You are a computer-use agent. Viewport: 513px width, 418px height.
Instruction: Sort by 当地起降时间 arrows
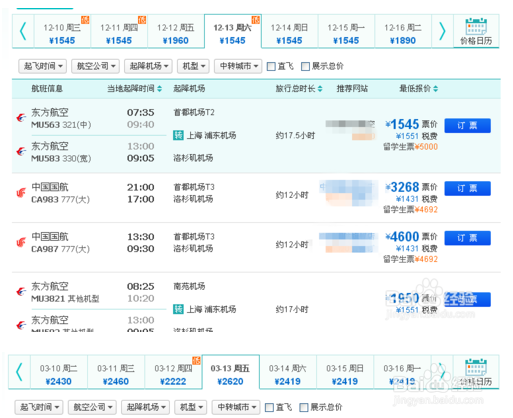click(159, 89)
